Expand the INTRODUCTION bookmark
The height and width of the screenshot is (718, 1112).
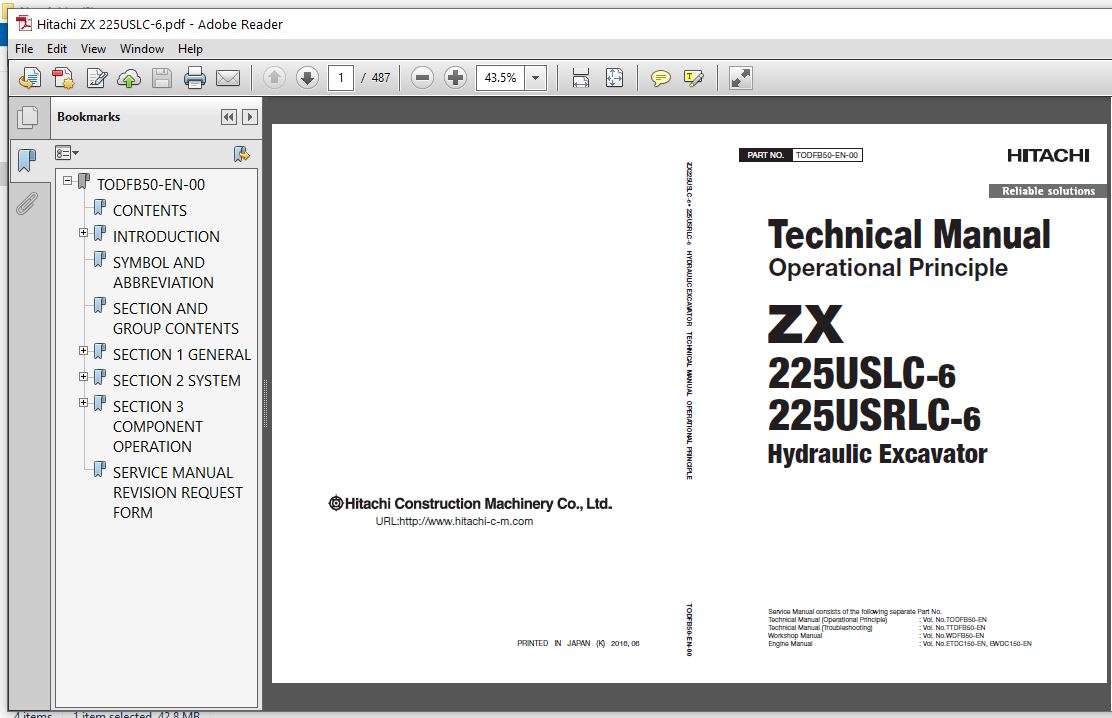coord(84,233)
